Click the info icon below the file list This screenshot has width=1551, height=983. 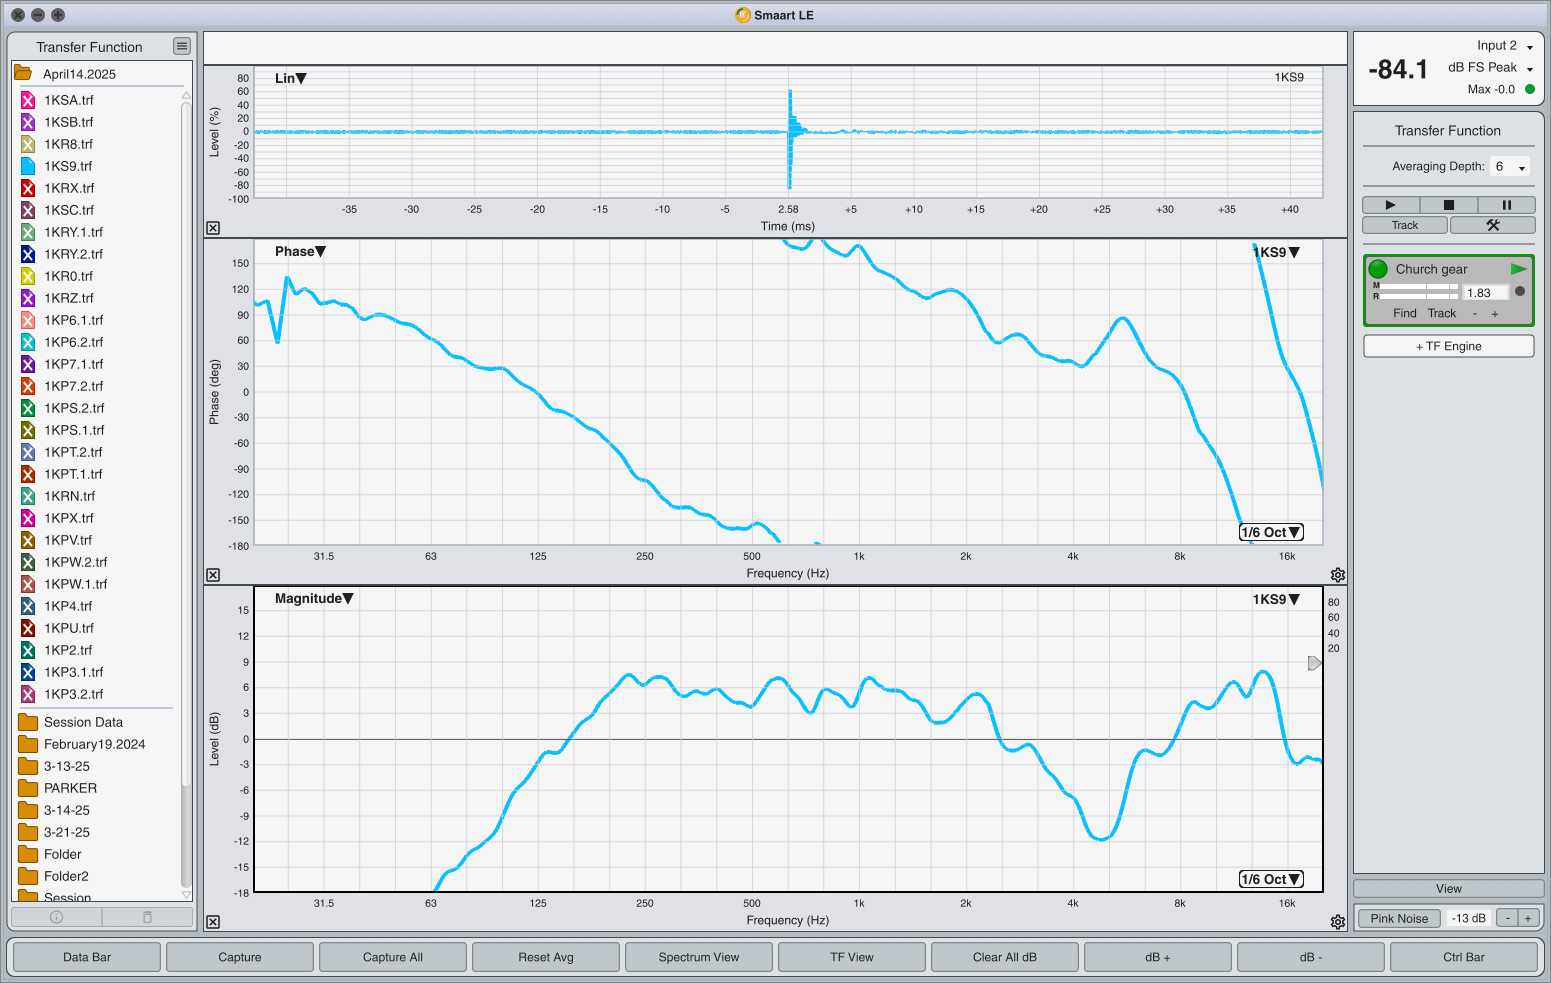pyautogui.click(x=56, y=917)
